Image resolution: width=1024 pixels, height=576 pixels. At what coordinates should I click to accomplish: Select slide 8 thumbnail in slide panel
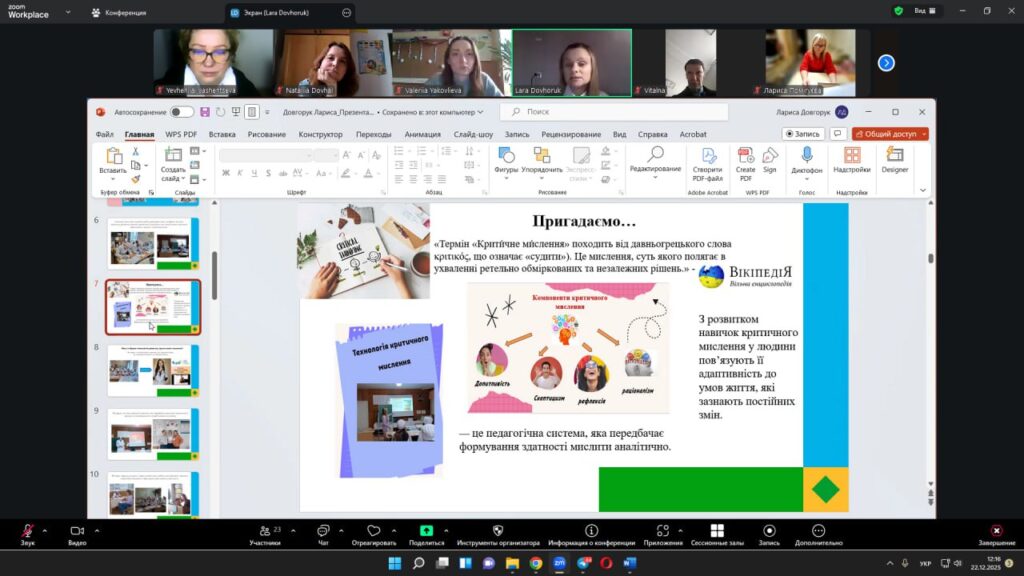coord(153,370)
